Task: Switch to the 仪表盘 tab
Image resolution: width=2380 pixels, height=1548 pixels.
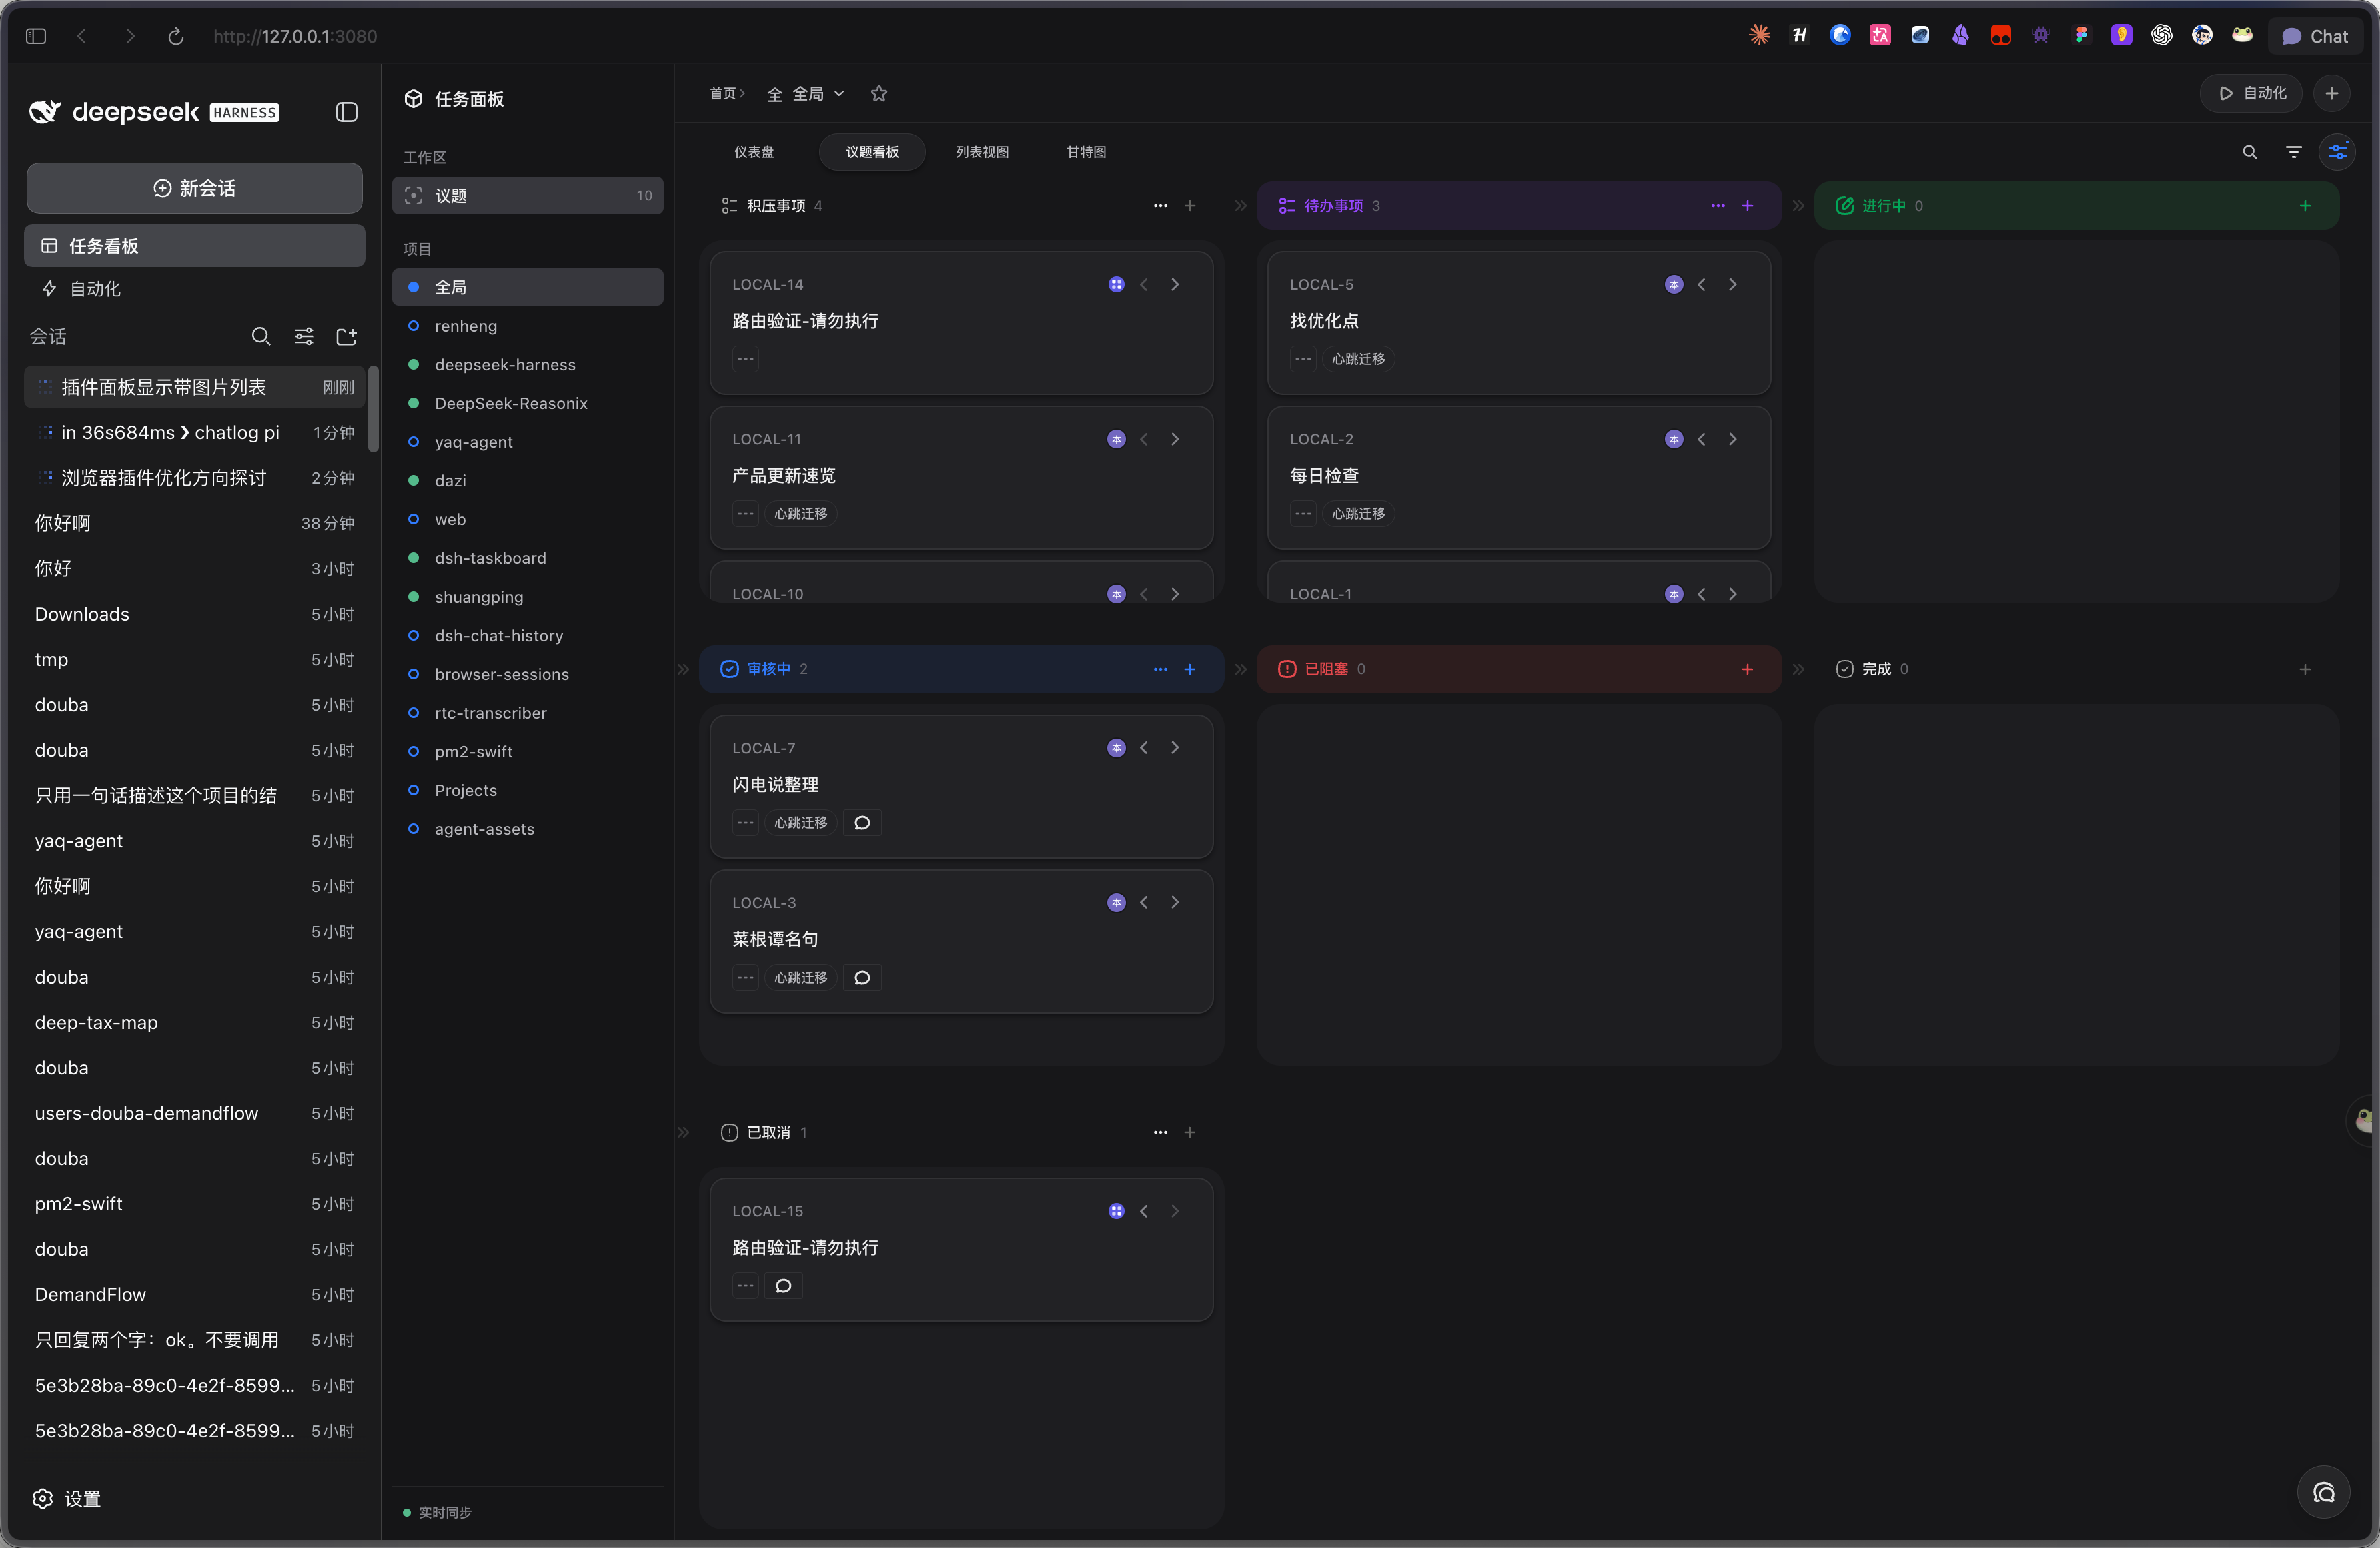Action: tap(753, 152)
